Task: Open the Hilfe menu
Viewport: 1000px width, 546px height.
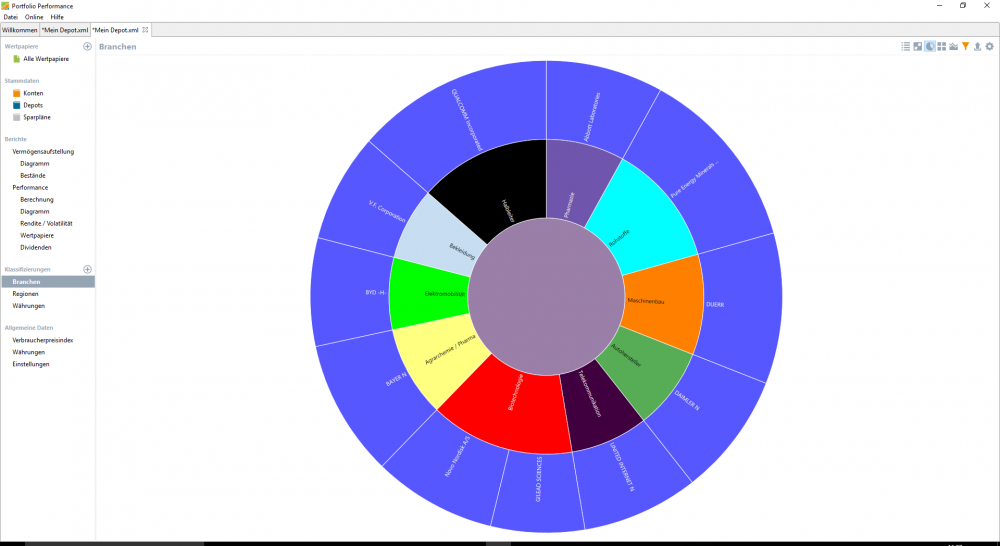Action: click(57, 17)
